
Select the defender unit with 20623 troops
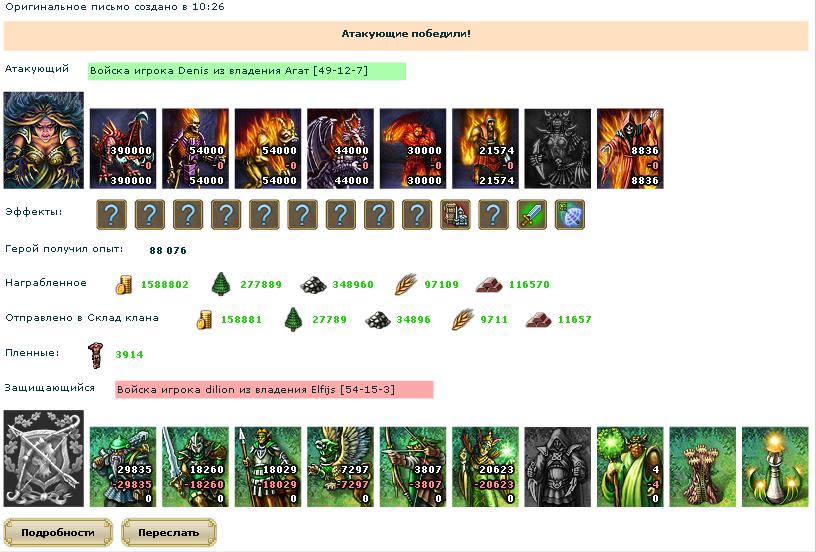tap(485, 467)
